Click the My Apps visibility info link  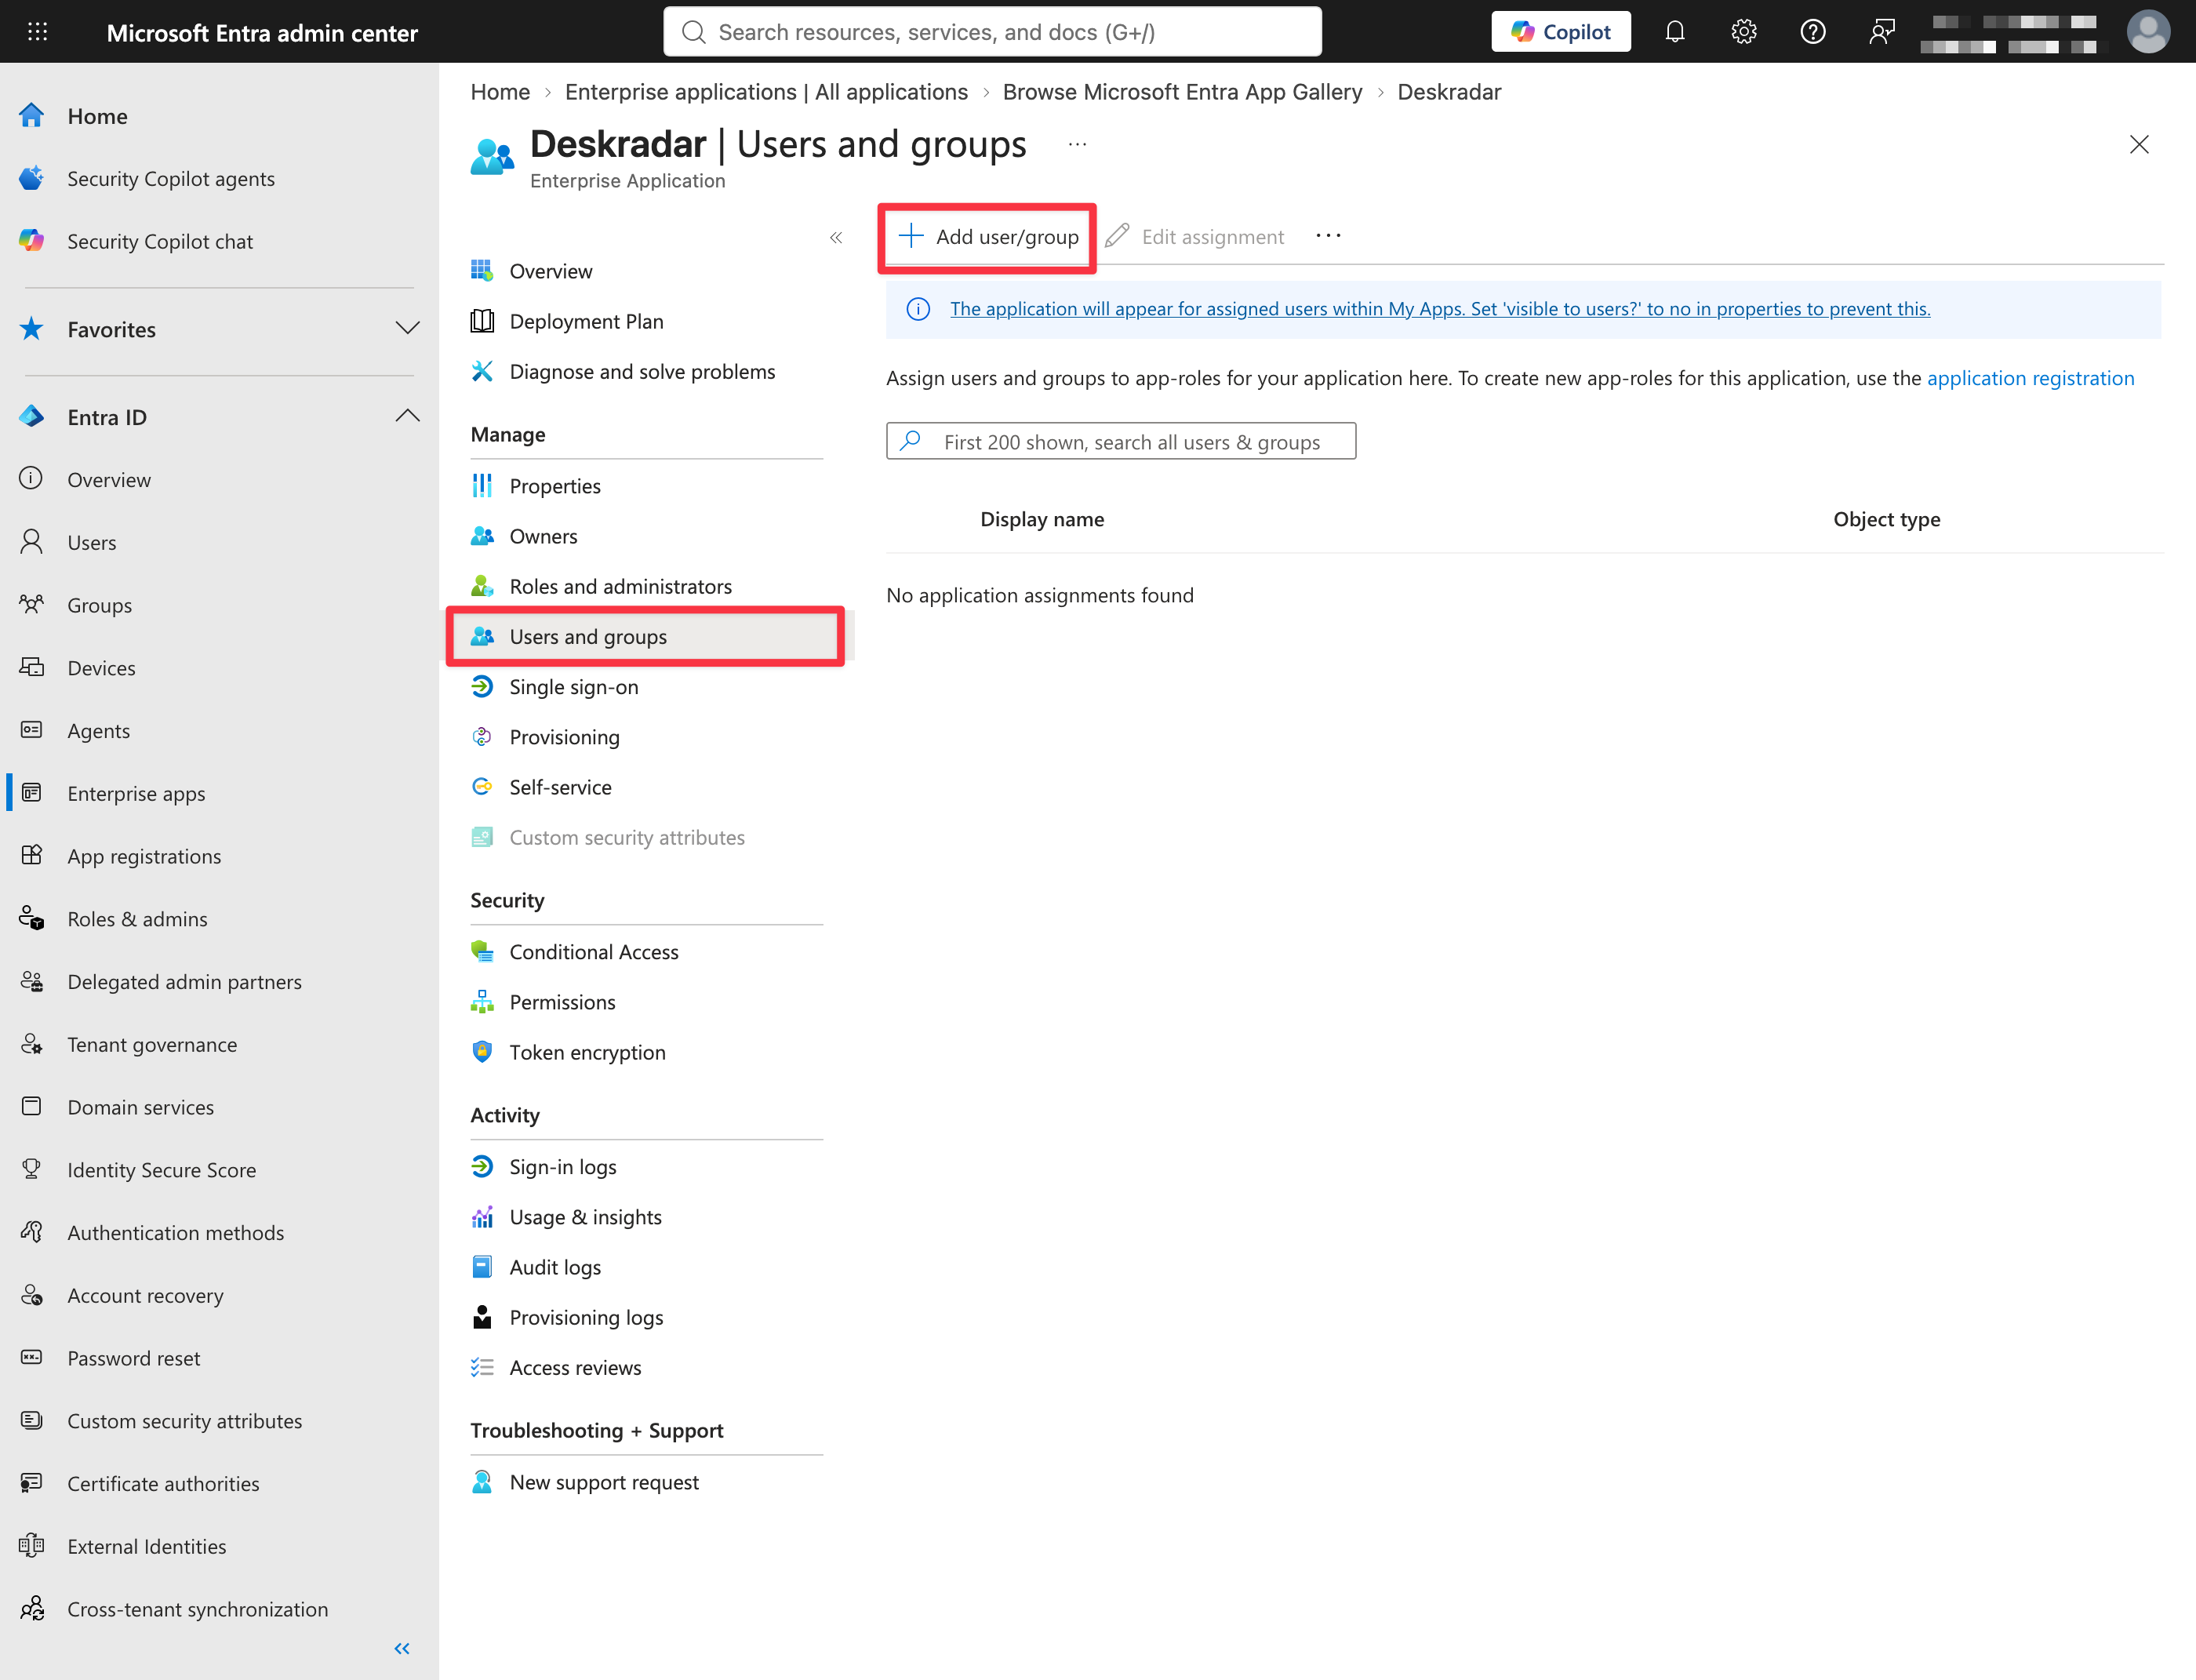(1440, 309)
